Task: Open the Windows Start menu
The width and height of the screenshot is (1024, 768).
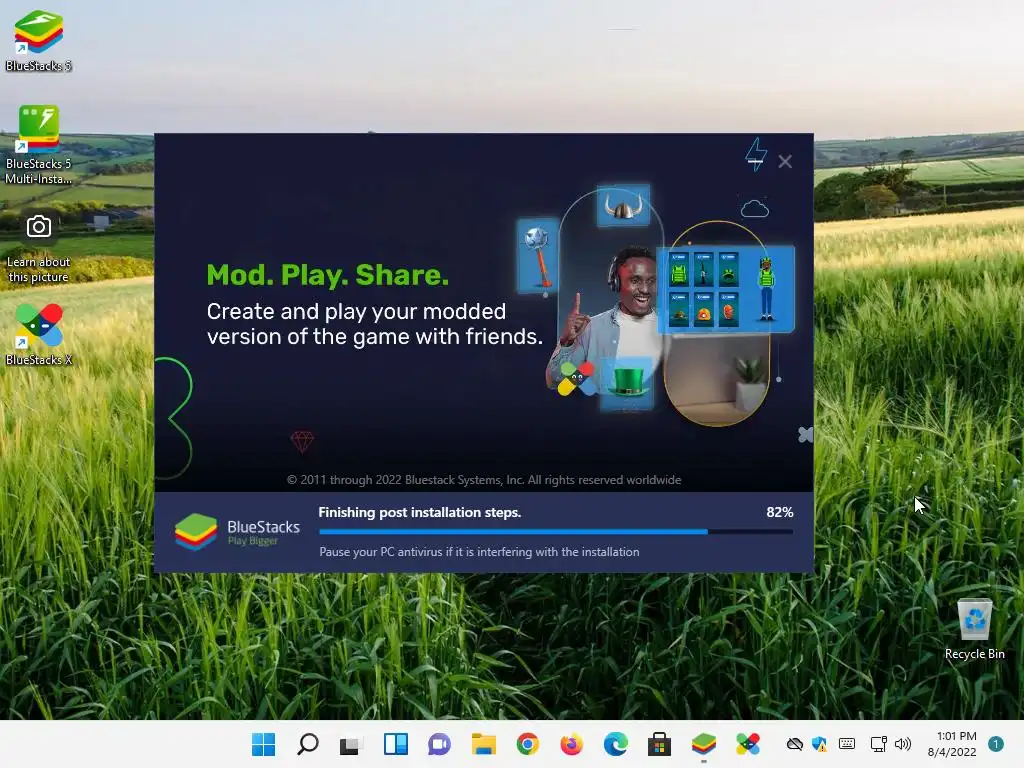Action: (264, 744)
